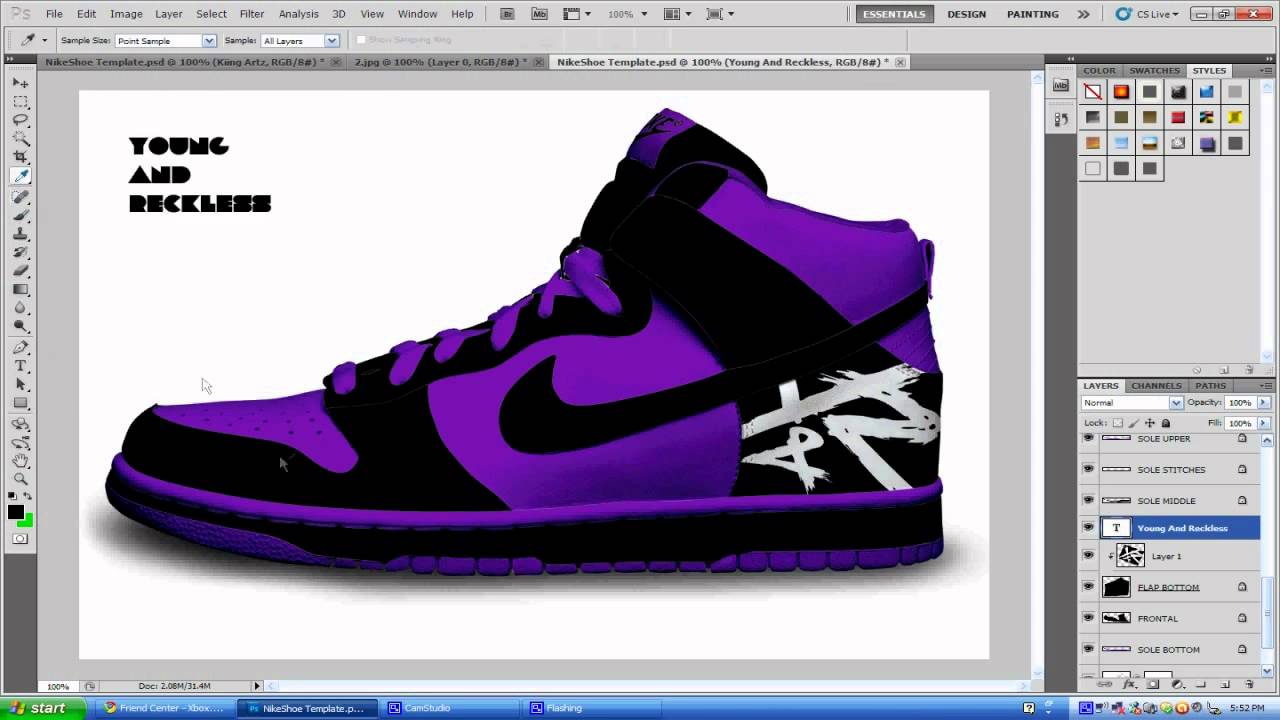The width and height of the screenshot is (1280, 720).
Task: Select the Eyedropper tool in toolbox
Action: click(20, 176)
